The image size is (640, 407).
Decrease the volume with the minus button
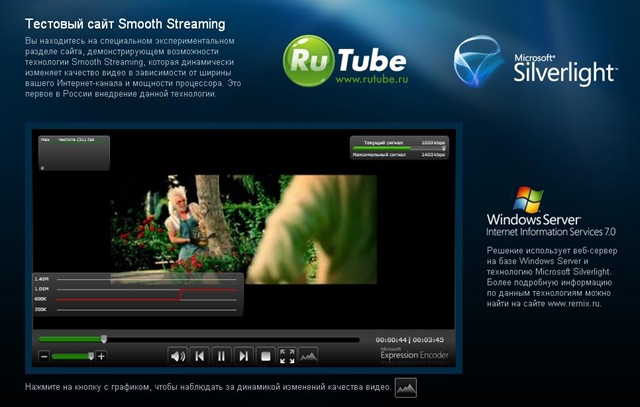tap(44, 356)
